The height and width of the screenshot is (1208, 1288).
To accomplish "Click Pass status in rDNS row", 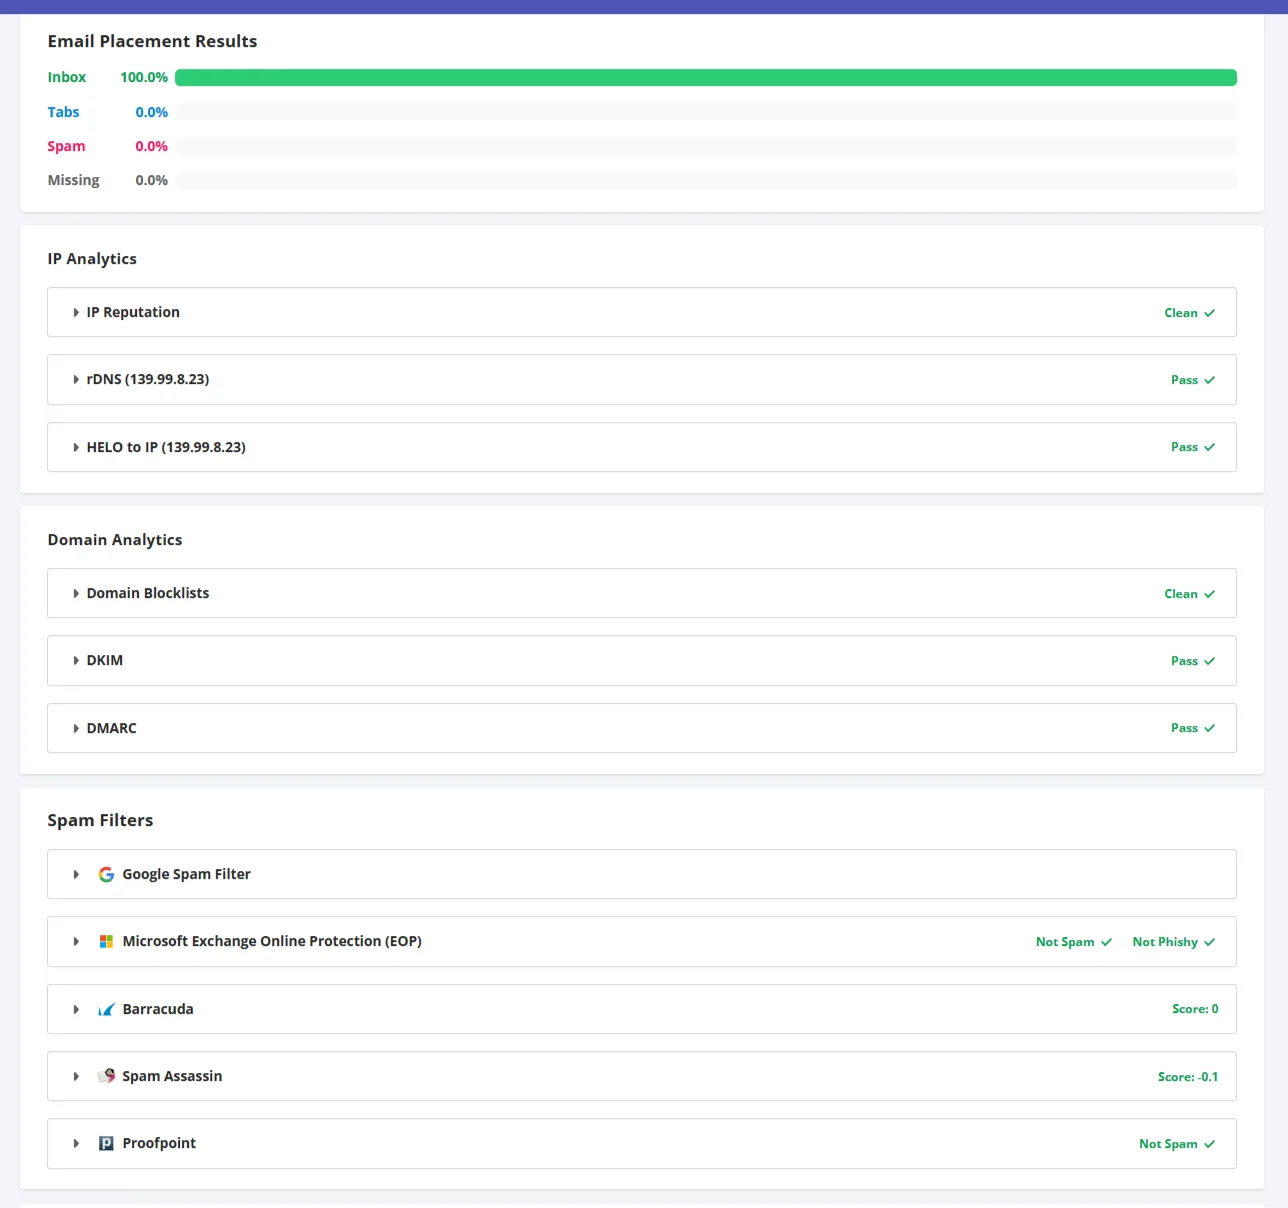I will pos(1184,380).
